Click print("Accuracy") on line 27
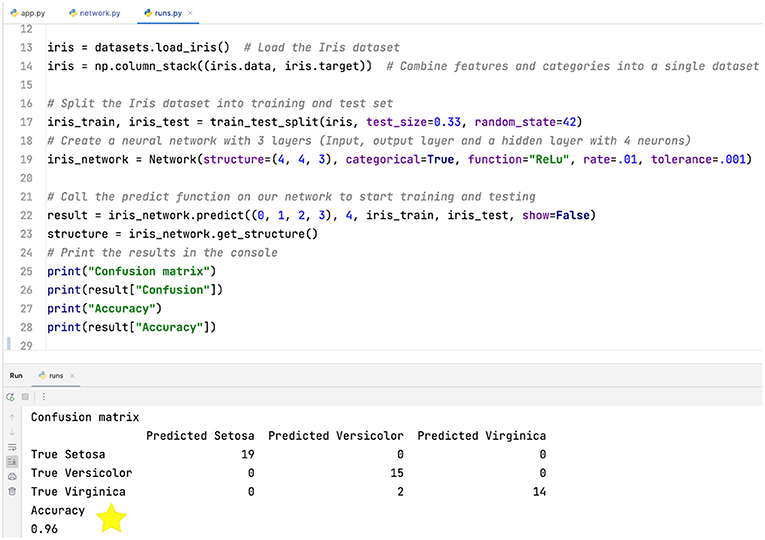Screen dimensions: 765x540 coord(104,308)
